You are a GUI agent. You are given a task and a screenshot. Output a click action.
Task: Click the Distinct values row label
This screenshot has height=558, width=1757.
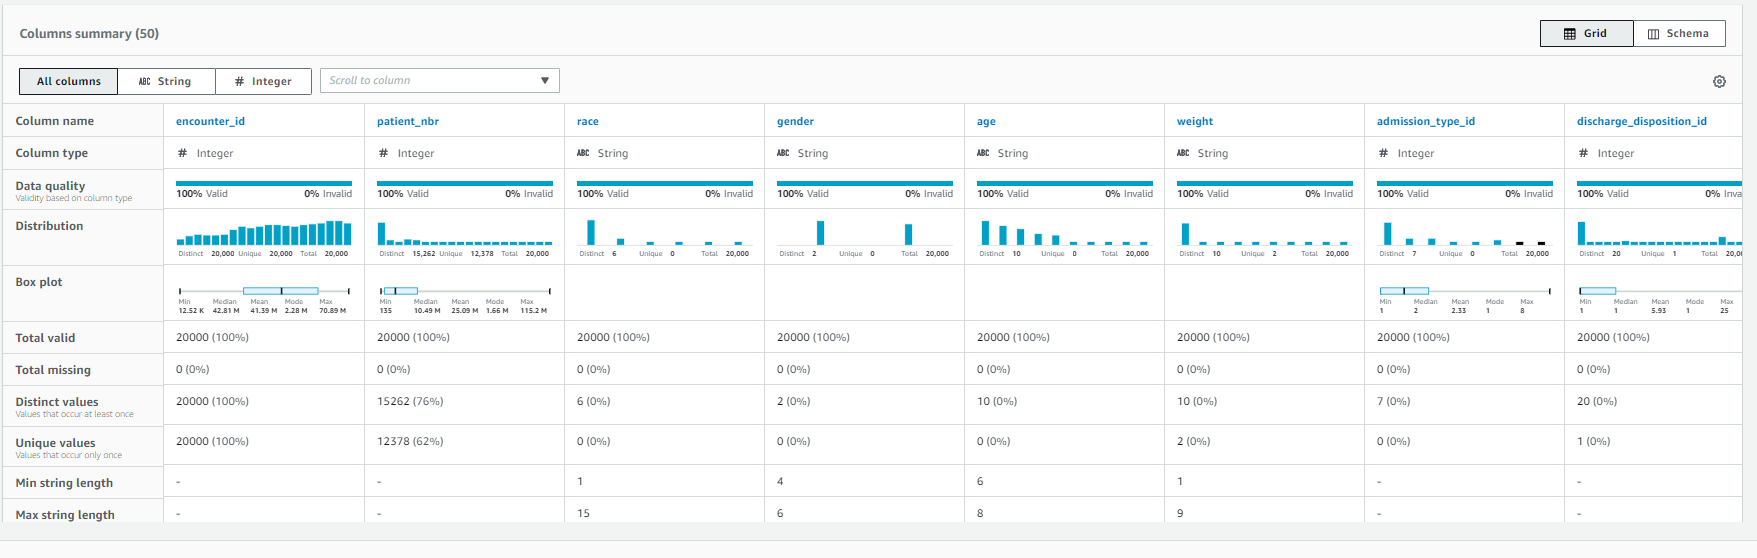pyautogui.click(x=57, y=402)
